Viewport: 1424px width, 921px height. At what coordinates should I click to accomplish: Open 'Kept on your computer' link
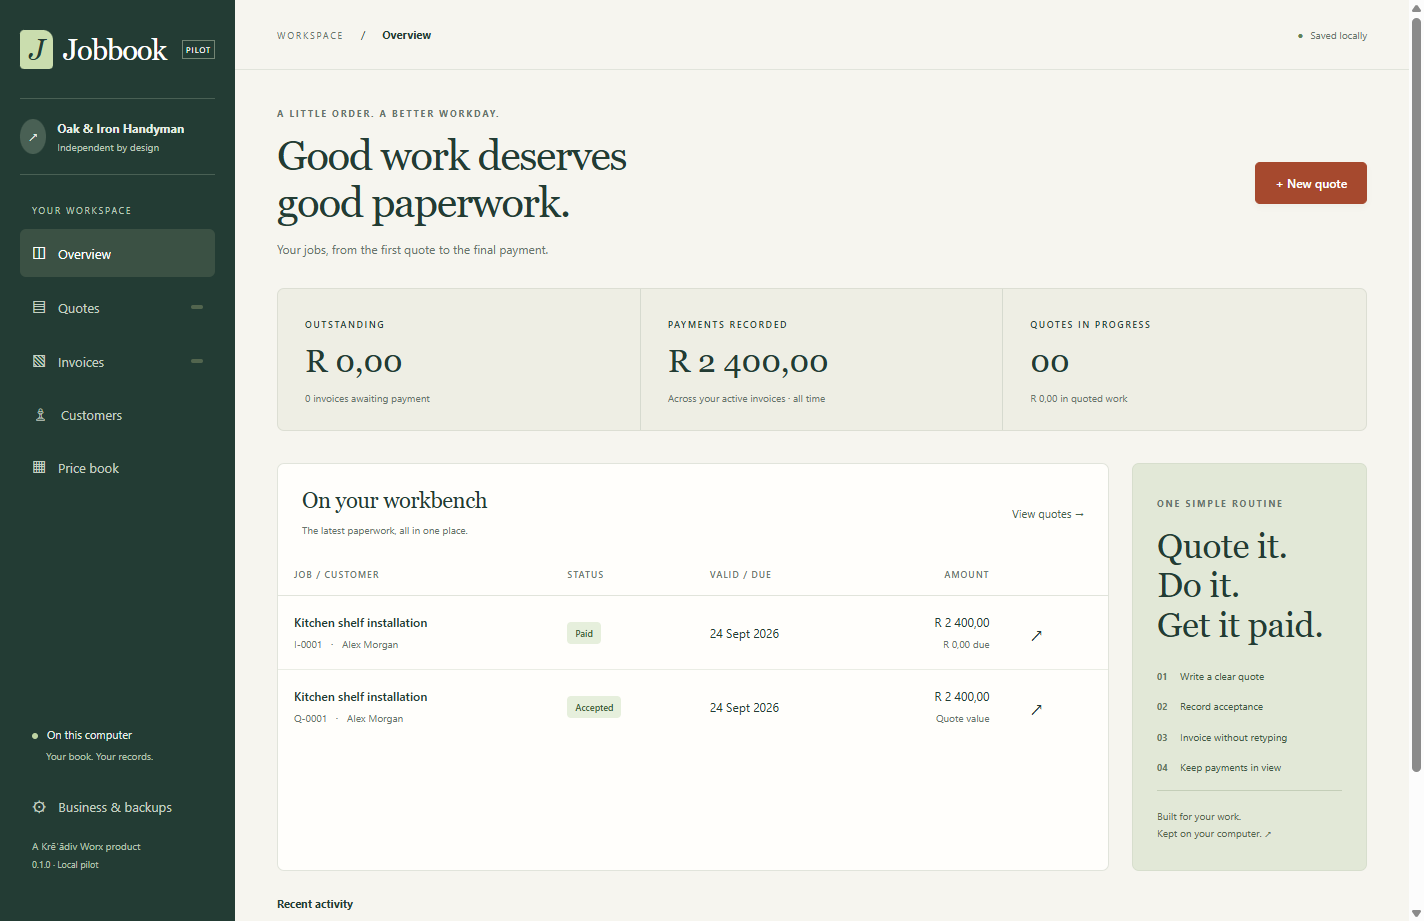pos(1214,834)
